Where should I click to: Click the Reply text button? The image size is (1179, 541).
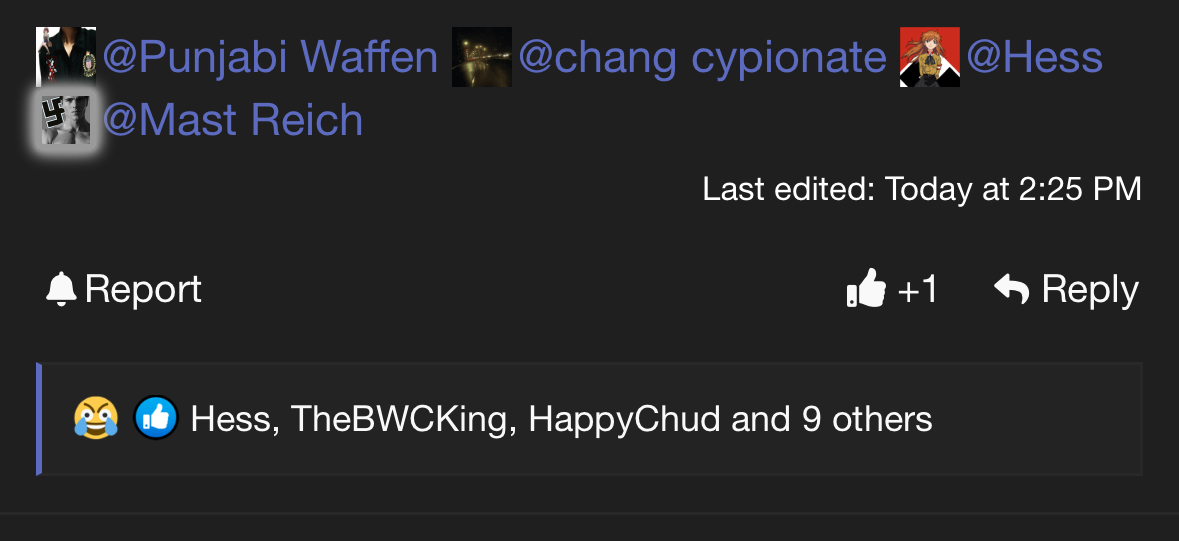pyautogui.click(x=1090, y=290)
